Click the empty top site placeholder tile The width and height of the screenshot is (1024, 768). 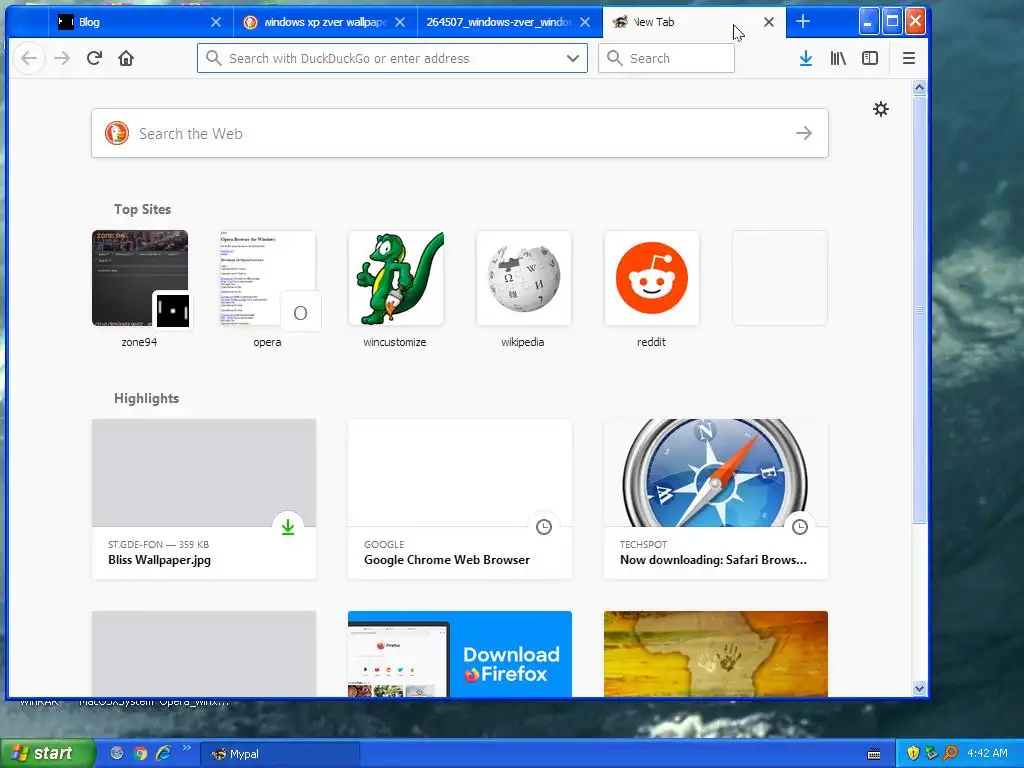tap(780, 278)
